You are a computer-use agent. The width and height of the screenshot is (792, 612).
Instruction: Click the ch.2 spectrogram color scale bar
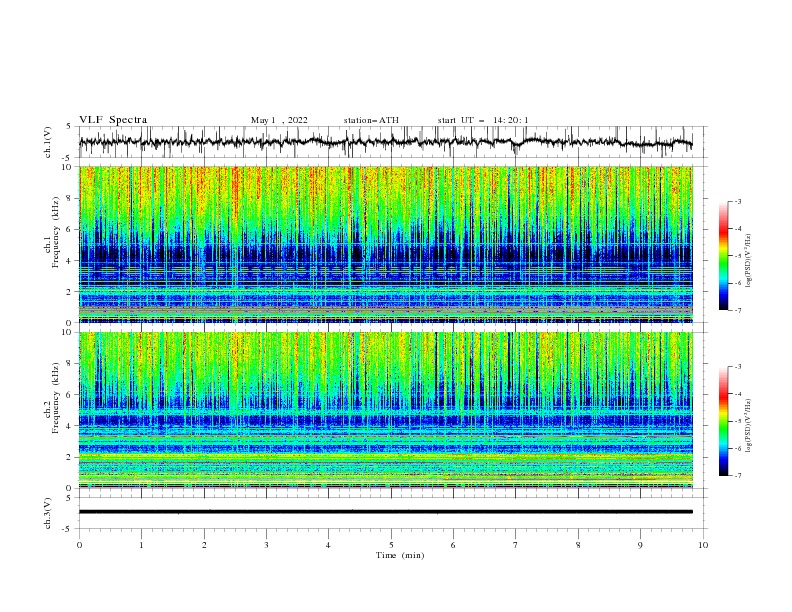(x=724, y=421)
